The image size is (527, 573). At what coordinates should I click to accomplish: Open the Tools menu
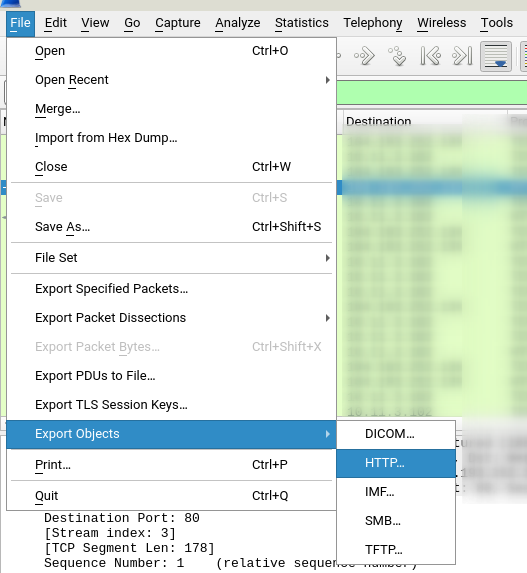pos(496,23)
